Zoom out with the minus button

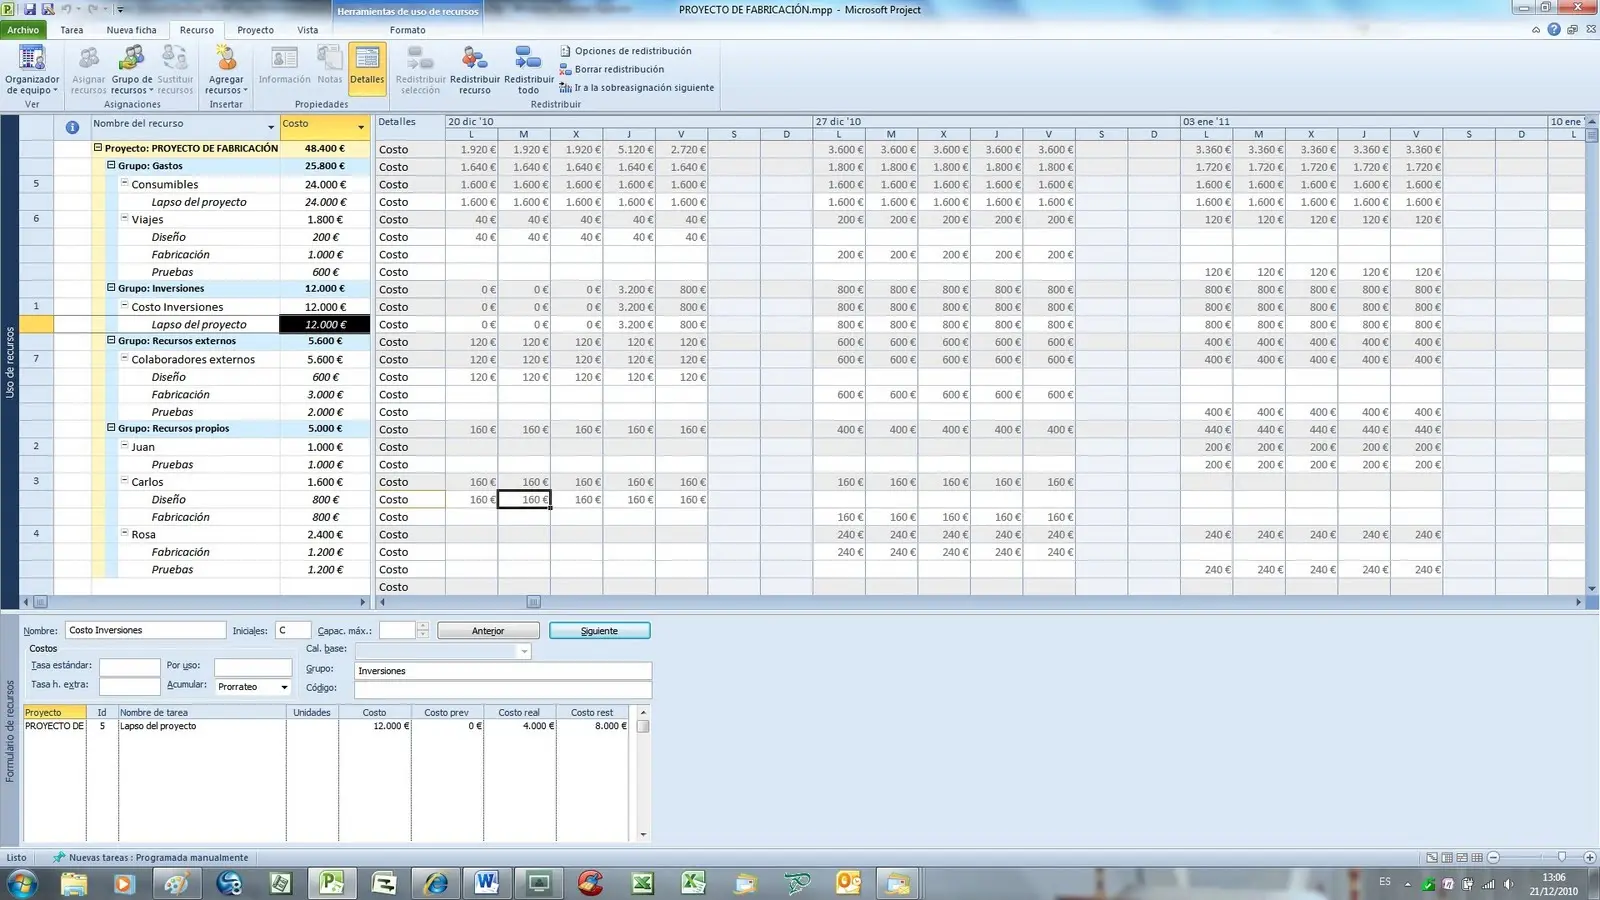click(x=1493, y=858)
